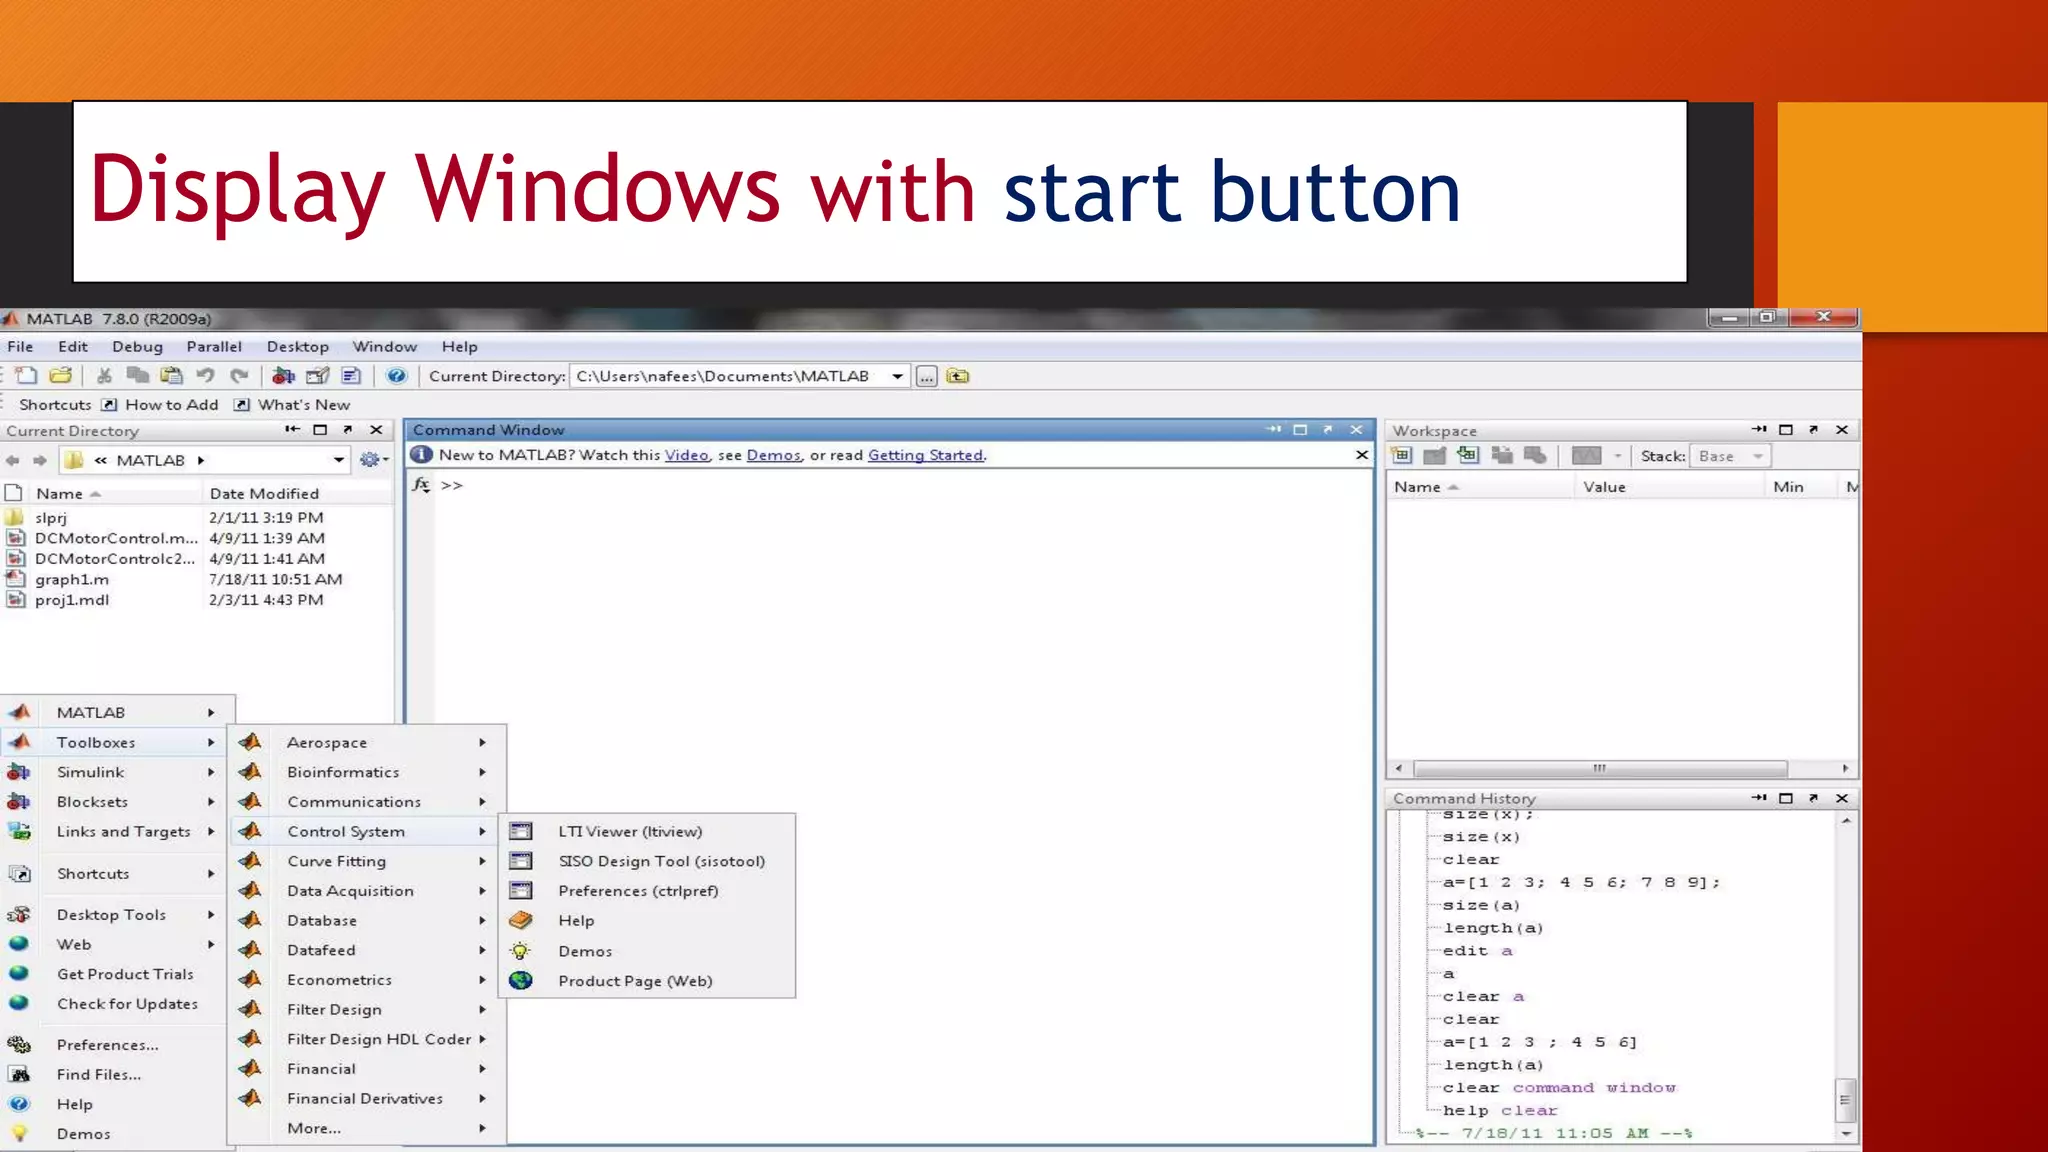Expand Simulink start menu entry
The image size is (2048, 1152).
tap(113, 772)
